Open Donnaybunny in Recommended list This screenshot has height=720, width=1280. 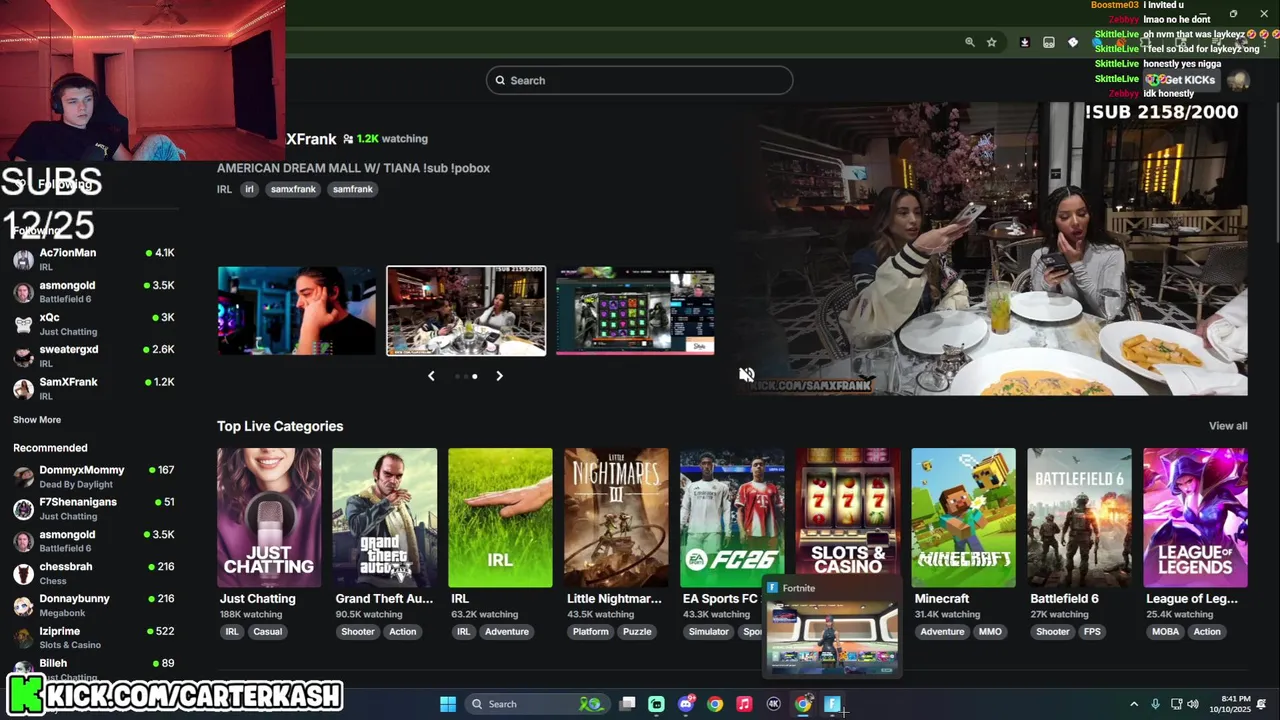click(x=94, y=605)
